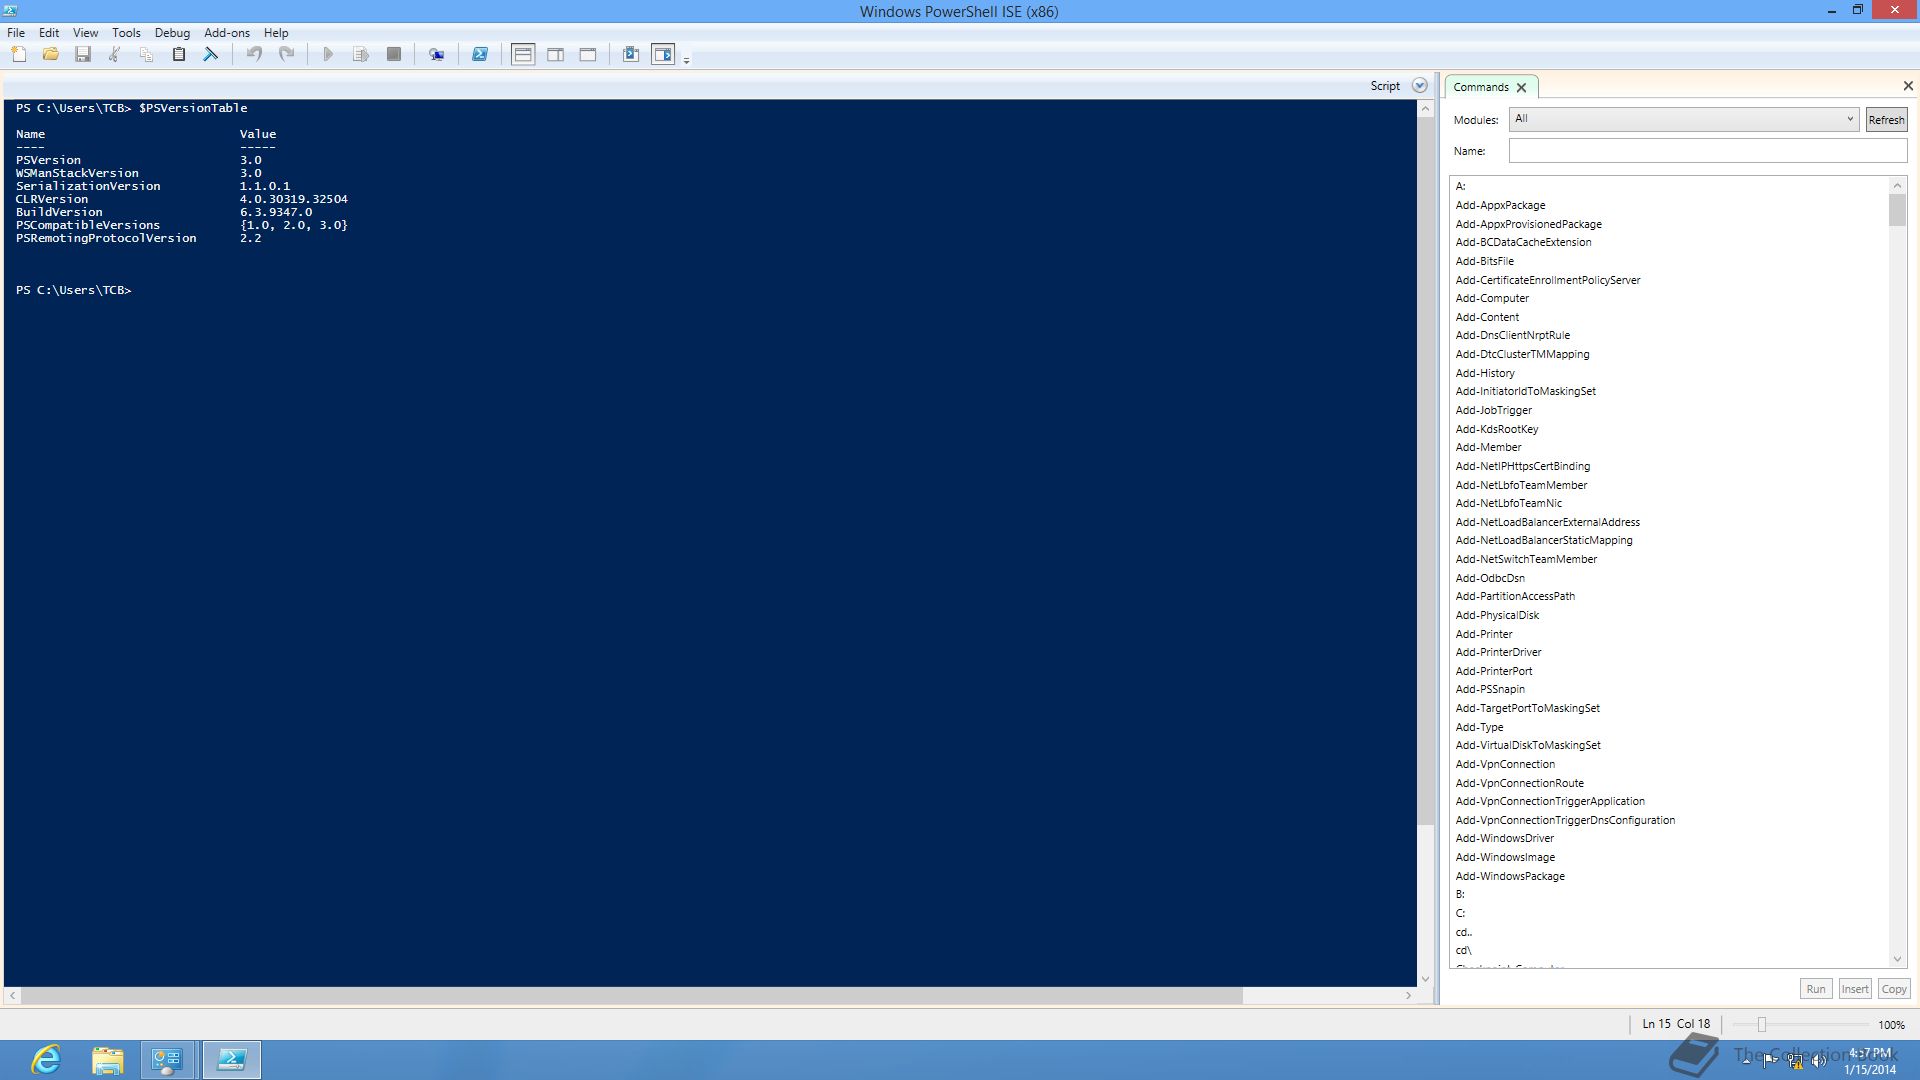Click the volume speaker tray icon
The width and height of the screenshot is (1920, 1080).
1819,1061
